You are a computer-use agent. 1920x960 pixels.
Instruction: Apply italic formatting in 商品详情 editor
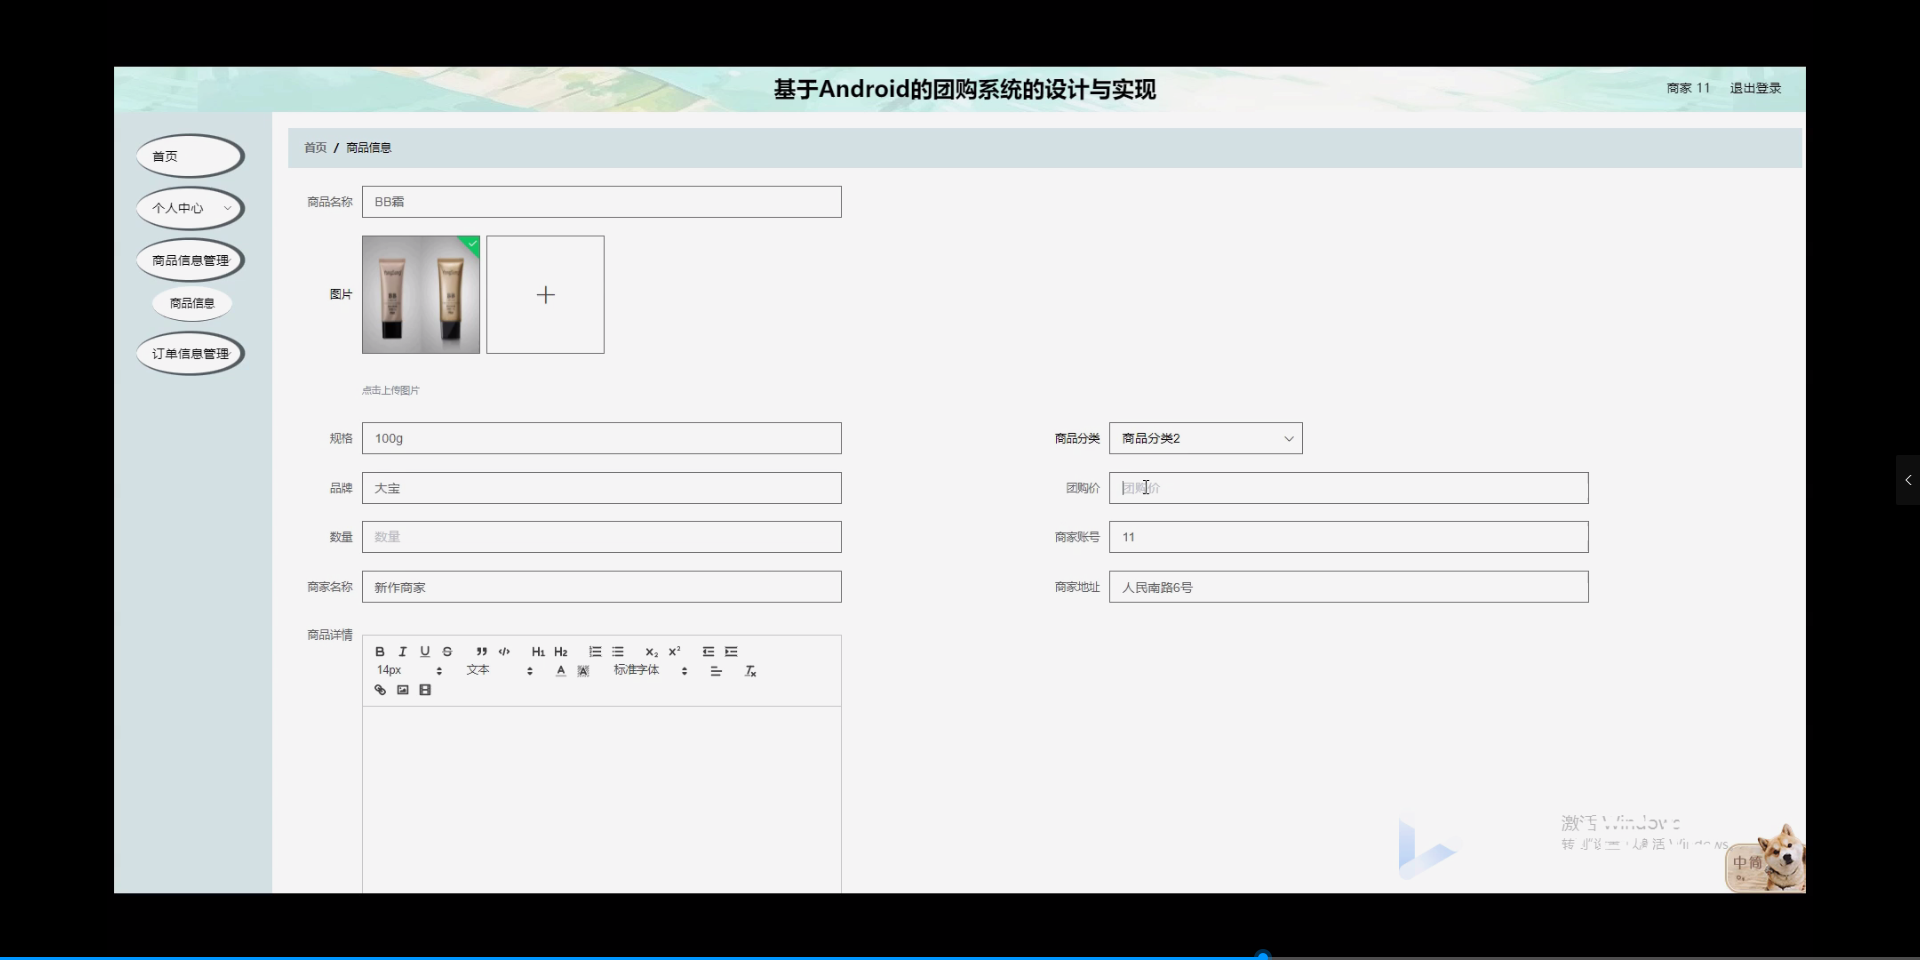(x=402, y=651)
